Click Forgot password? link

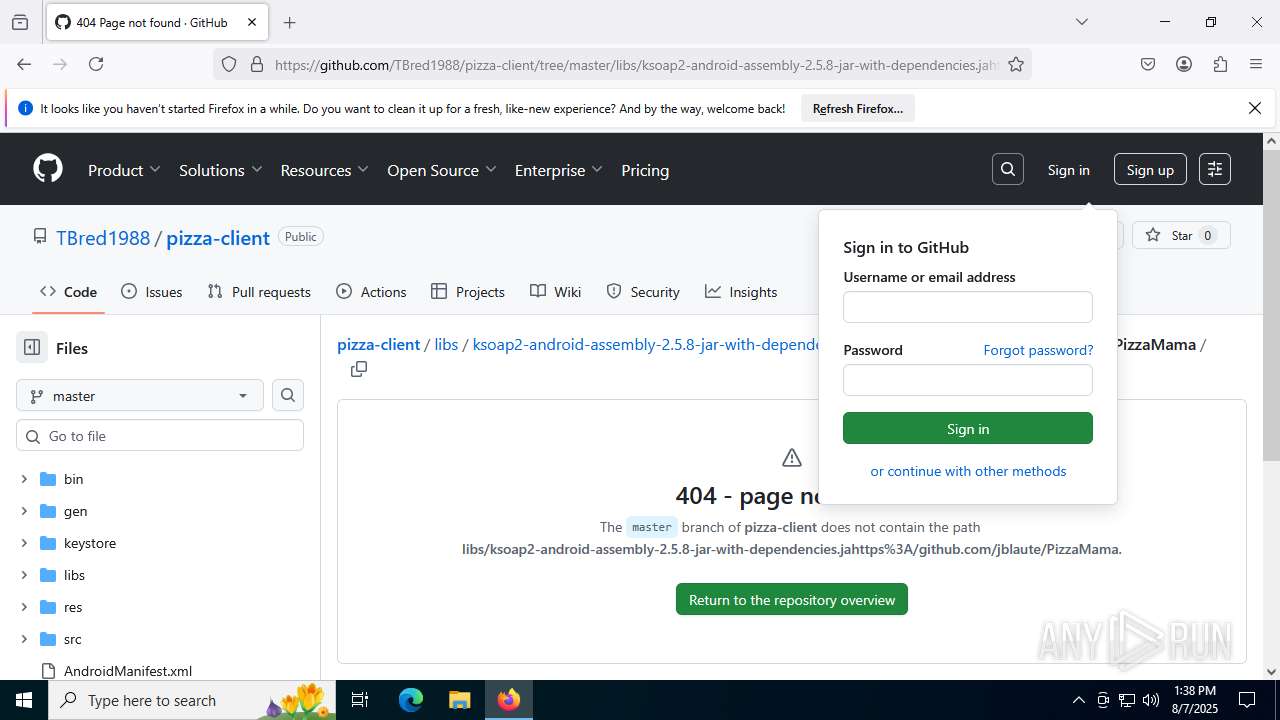[1038, 350]
